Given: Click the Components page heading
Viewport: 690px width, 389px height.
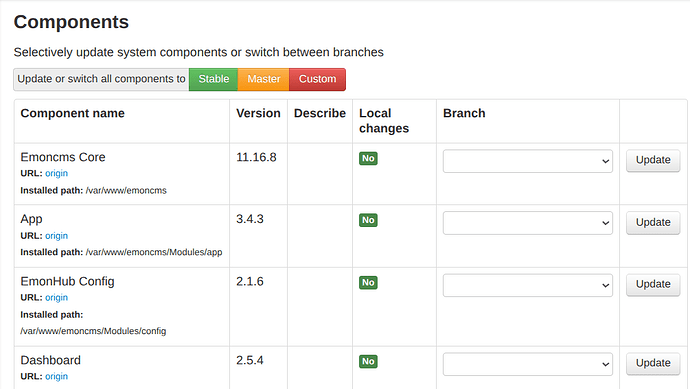Looking at the screenshot, I should pos(71,22).
